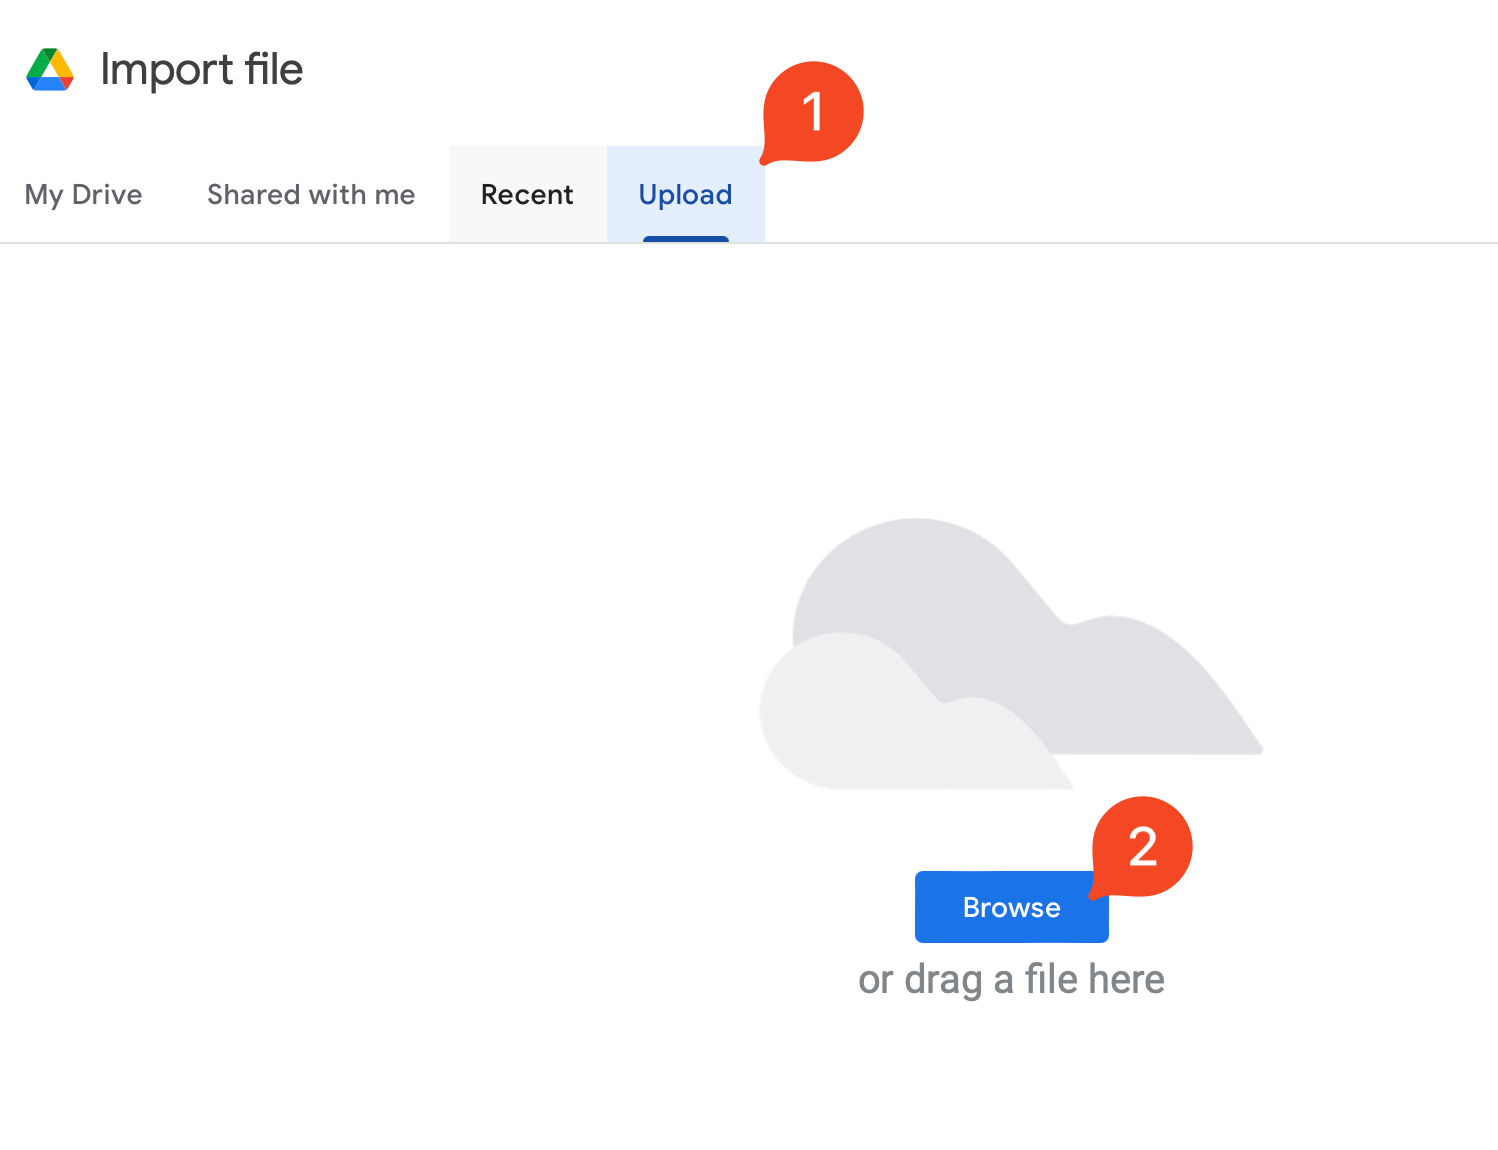The width and height of the screenshot is (1498, 1150).
Task: Click the word "Import" in the title
Action: point(167,70)
